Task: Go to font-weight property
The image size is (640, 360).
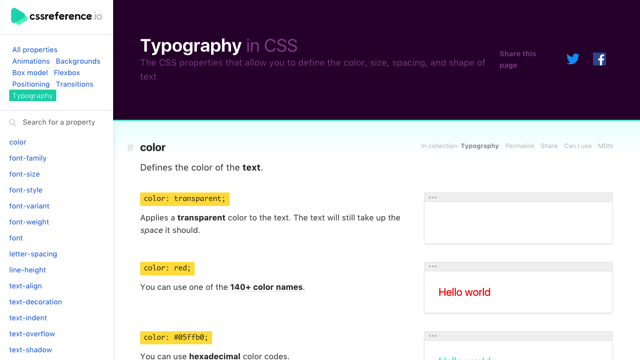Action: [29, 222]
